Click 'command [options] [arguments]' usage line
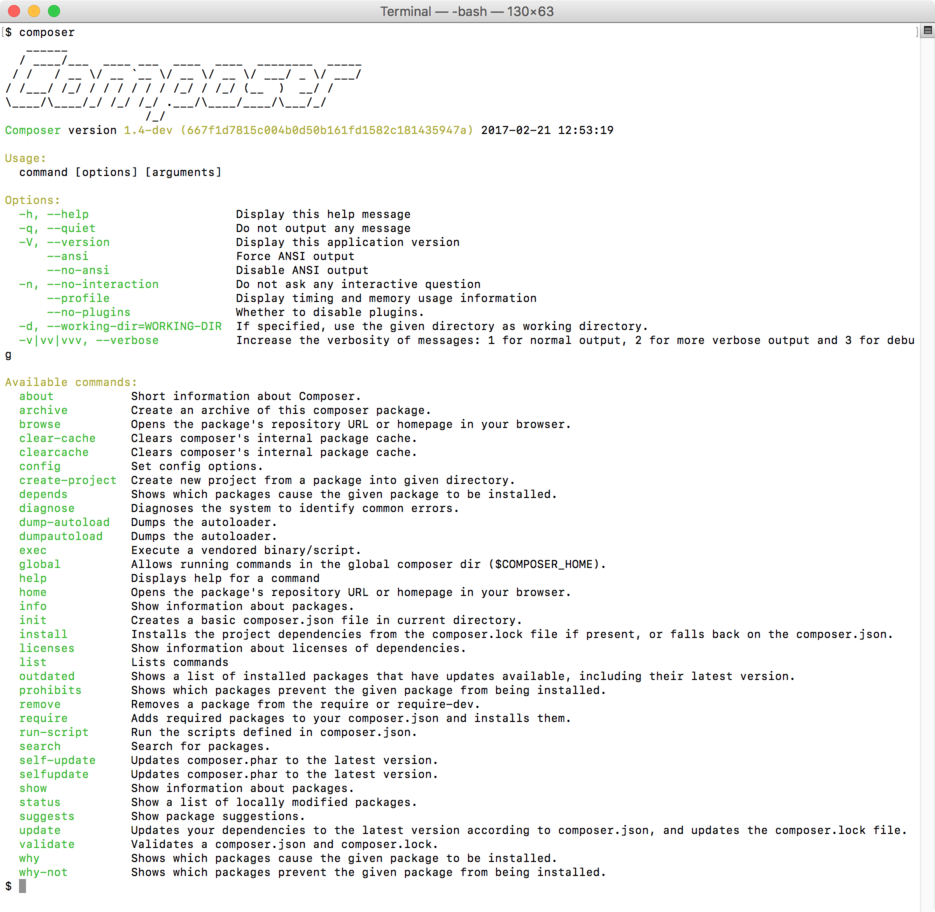This screenshot has width=935, height=912. [x=120, y=172]
